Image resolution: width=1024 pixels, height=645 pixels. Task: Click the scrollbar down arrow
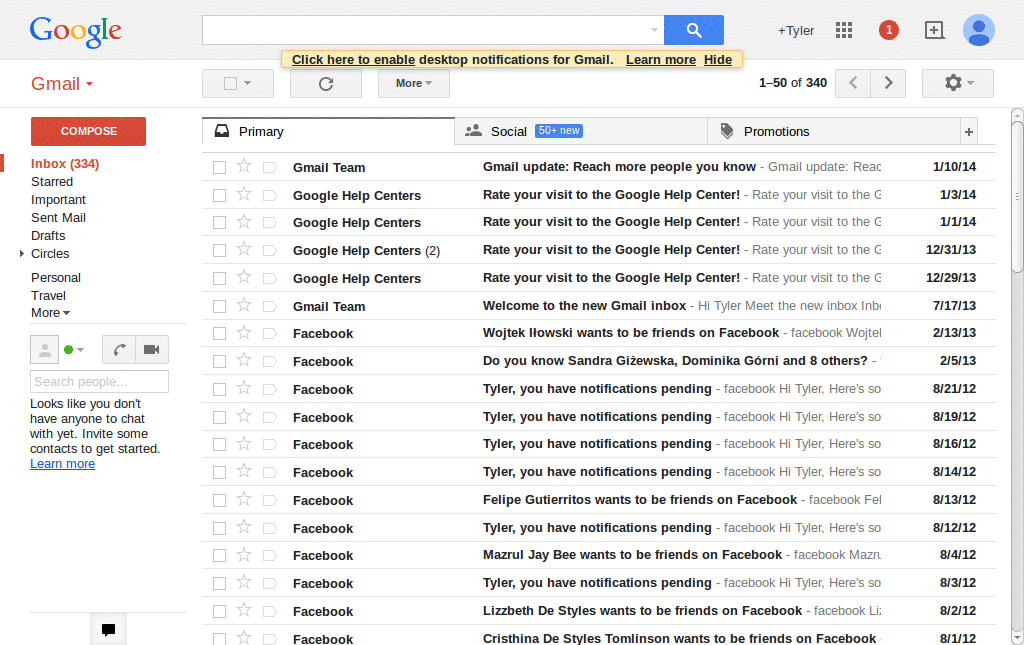(1017, 638)
